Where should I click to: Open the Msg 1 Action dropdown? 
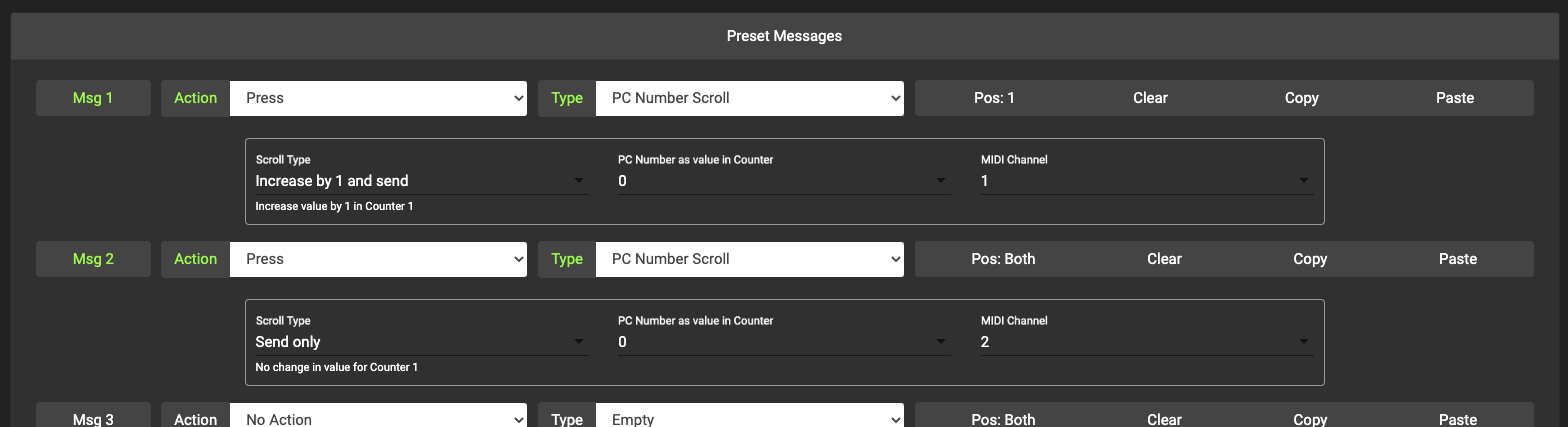378,98
